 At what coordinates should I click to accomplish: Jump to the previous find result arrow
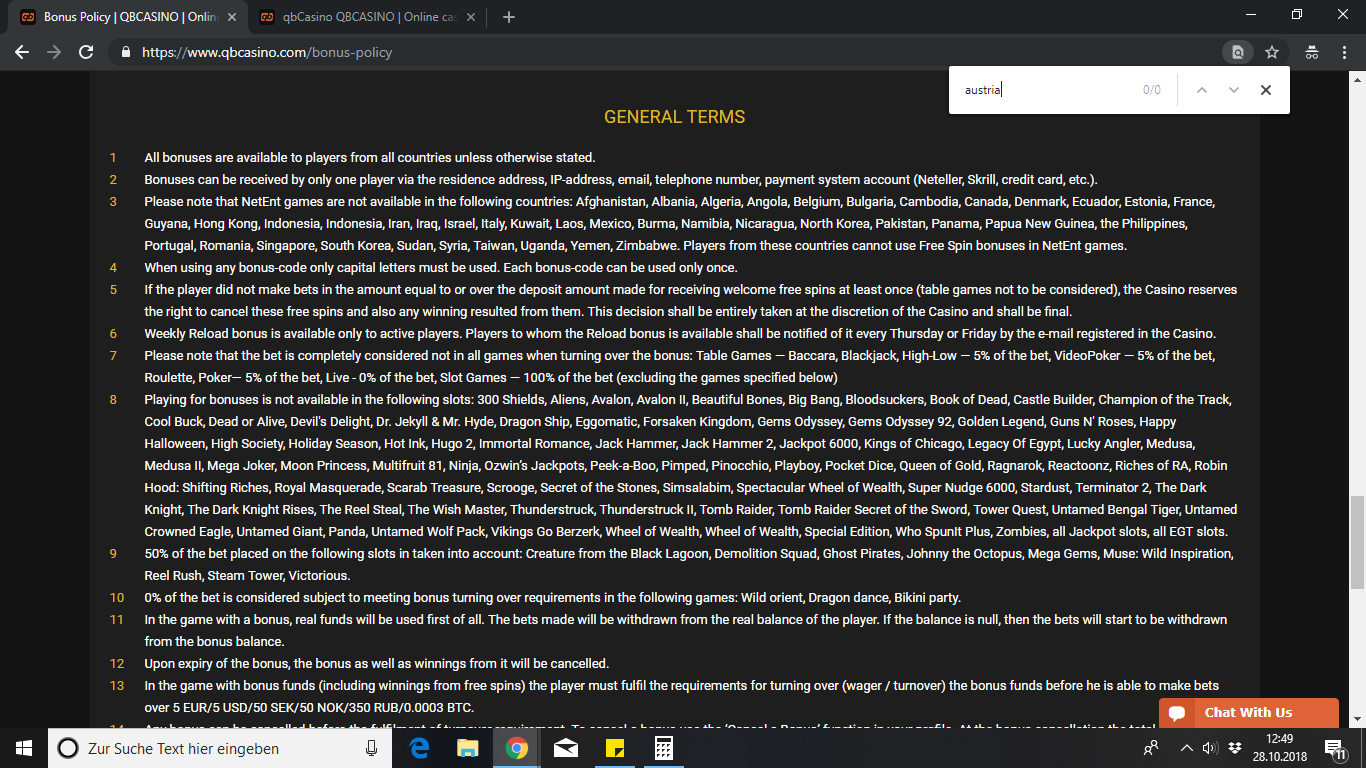coord(1202,90)
